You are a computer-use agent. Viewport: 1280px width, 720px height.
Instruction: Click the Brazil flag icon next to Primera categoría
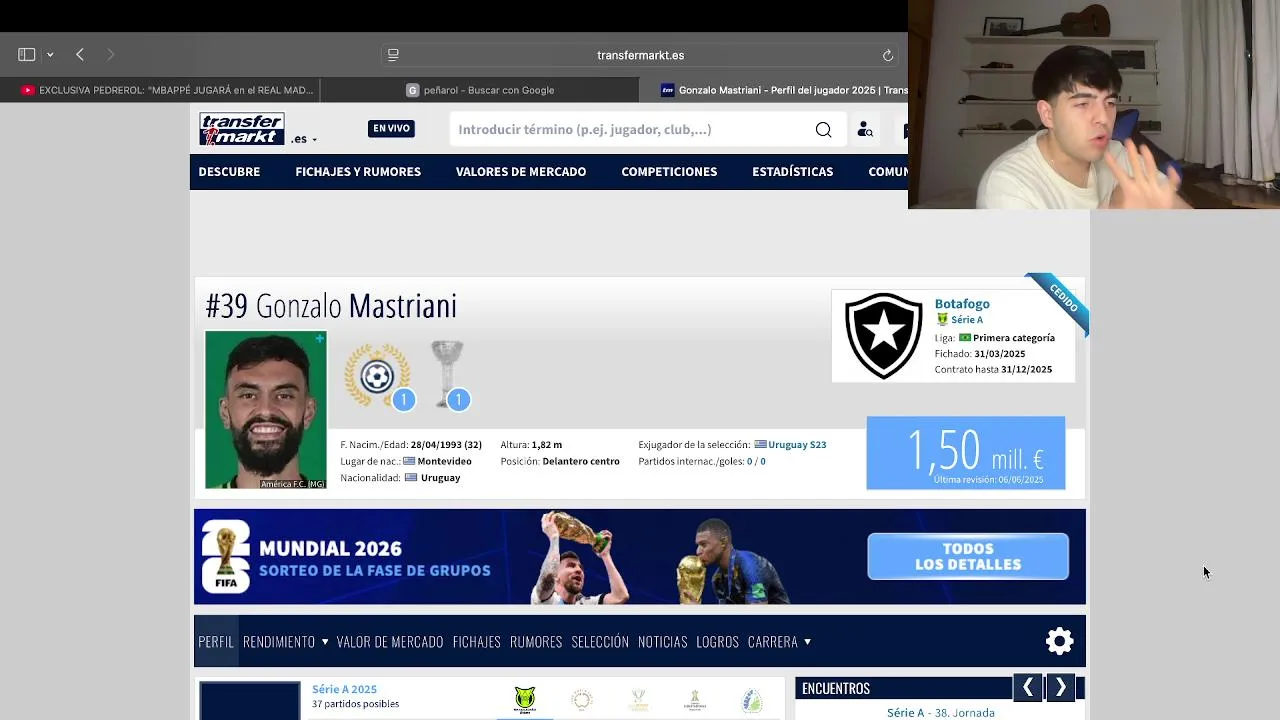[x=965, y=338]
